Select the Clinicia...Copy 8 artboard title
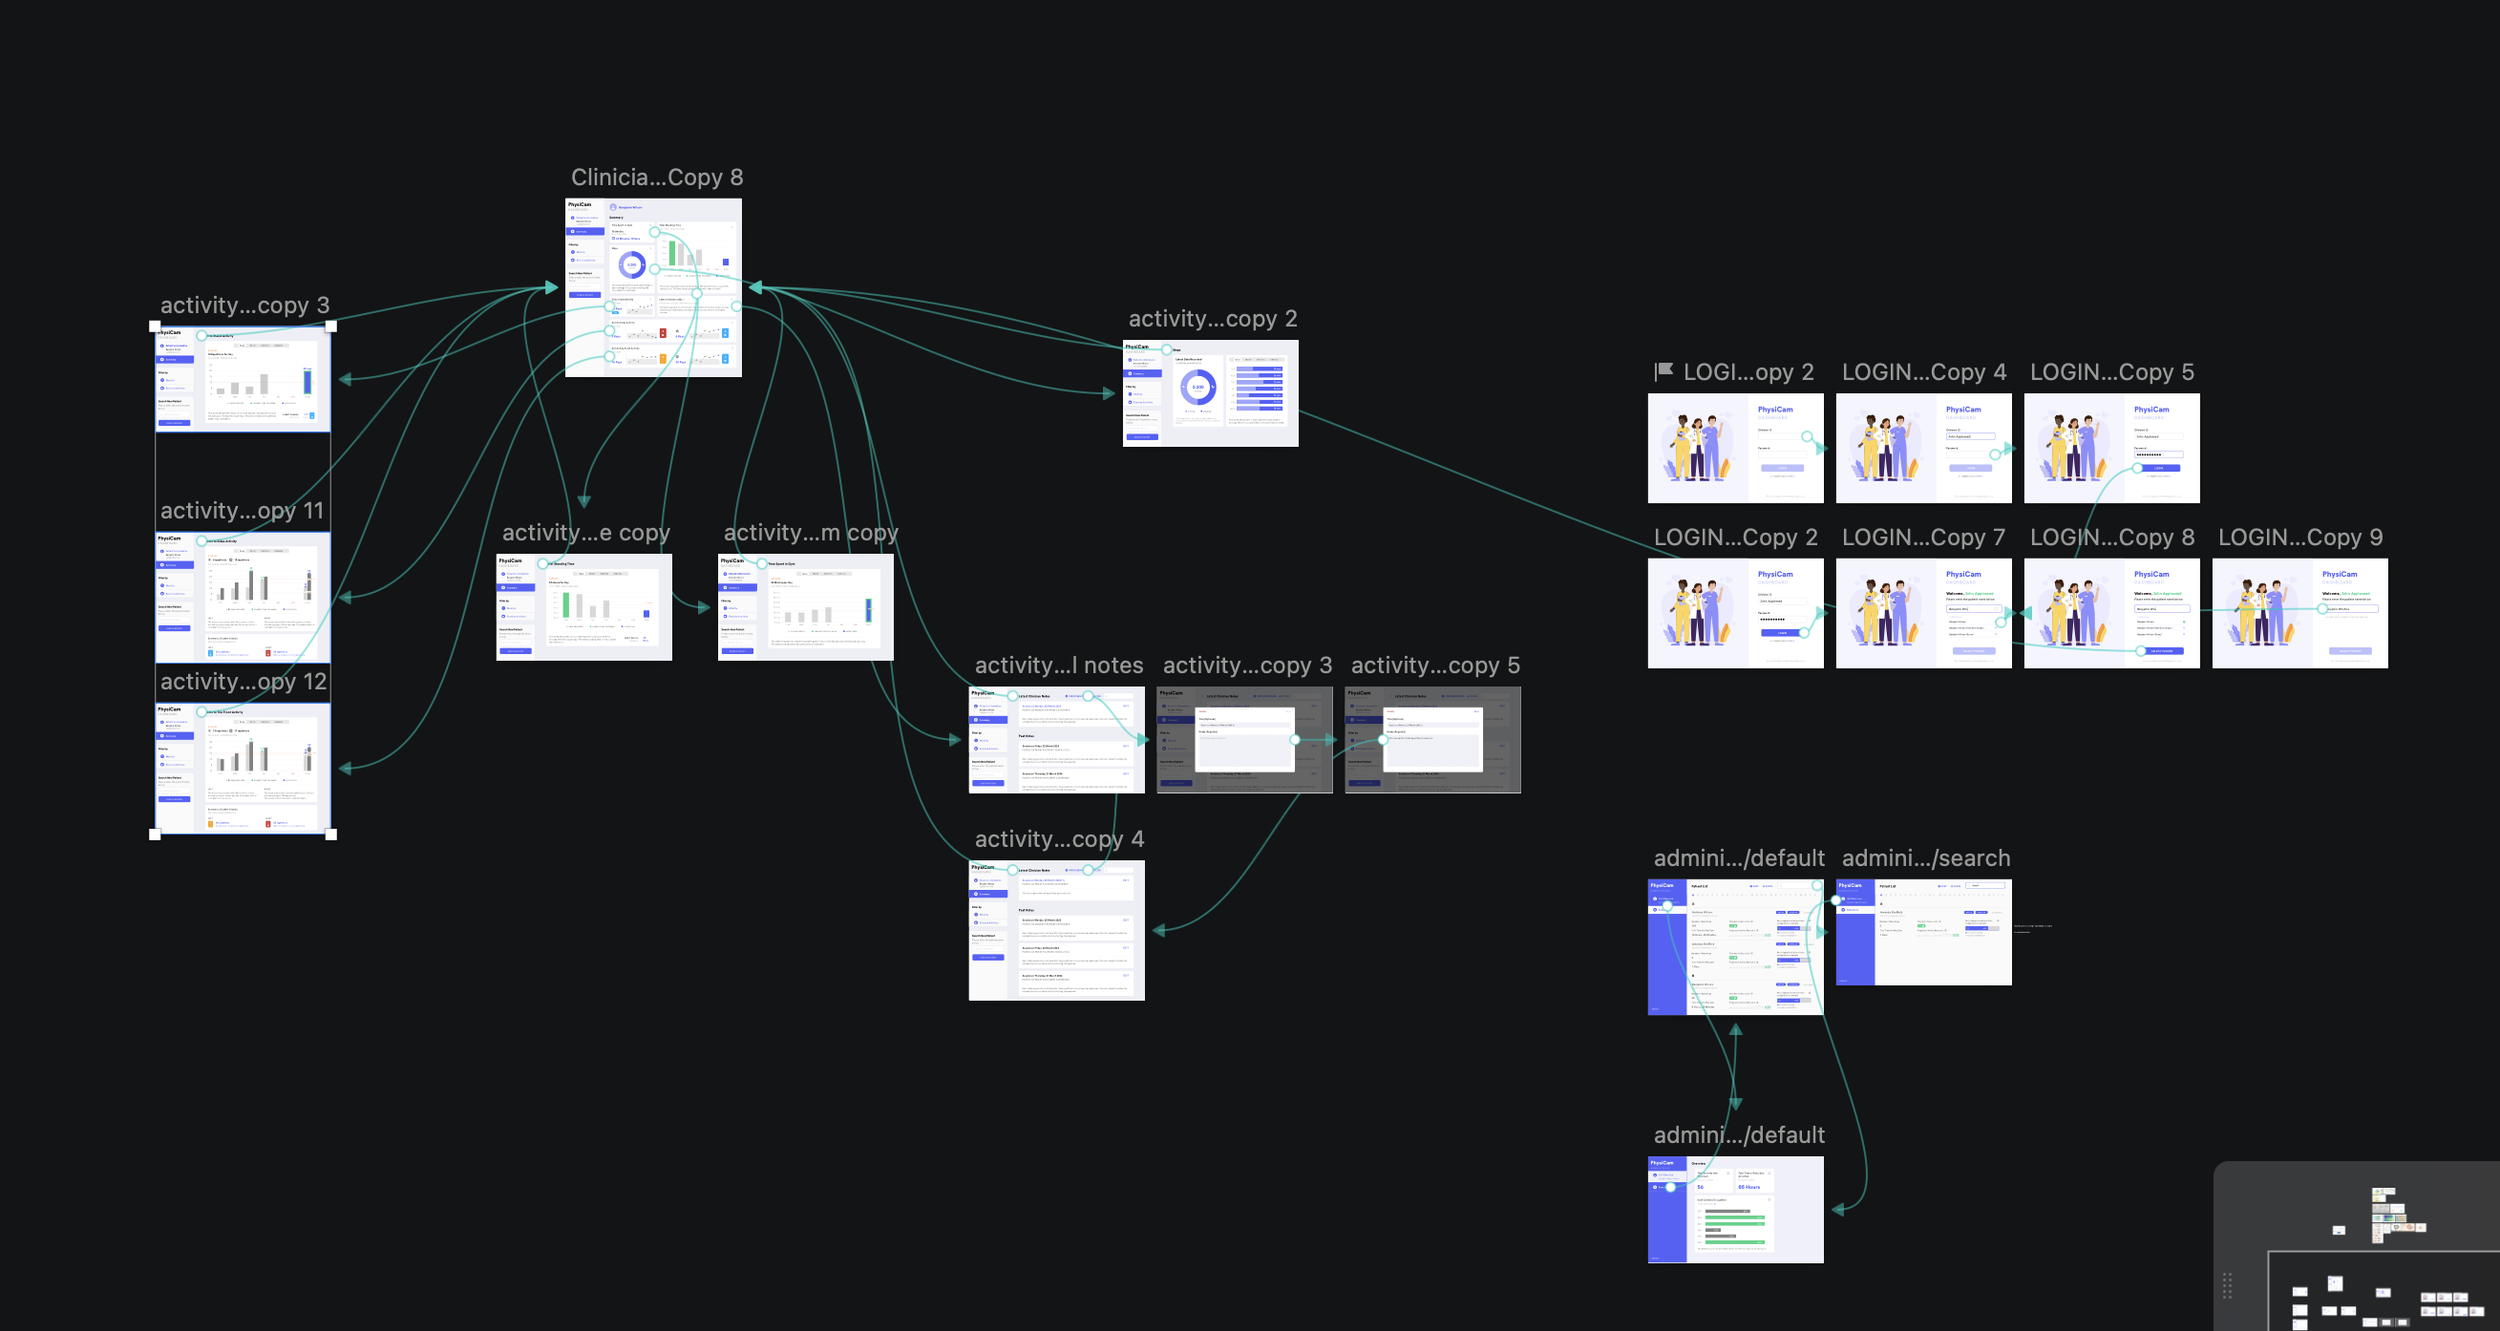This screenshot has height=1331, width=2500. tap(656, 177)
